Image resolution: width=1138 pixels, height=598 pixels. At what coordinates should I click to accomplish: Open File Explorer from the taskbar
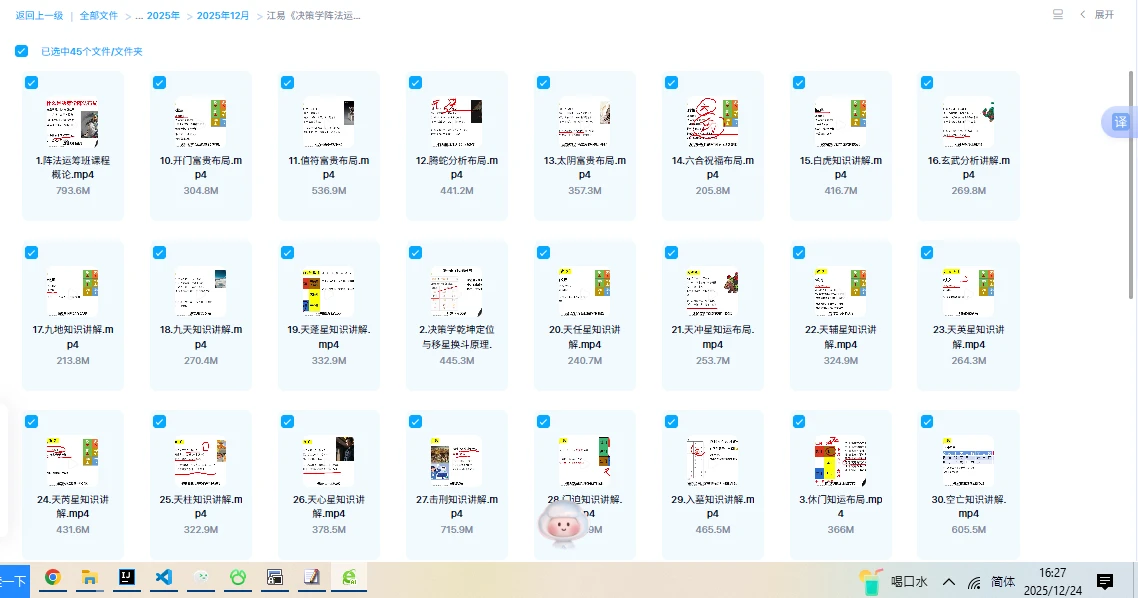click(x=89, y=577)
